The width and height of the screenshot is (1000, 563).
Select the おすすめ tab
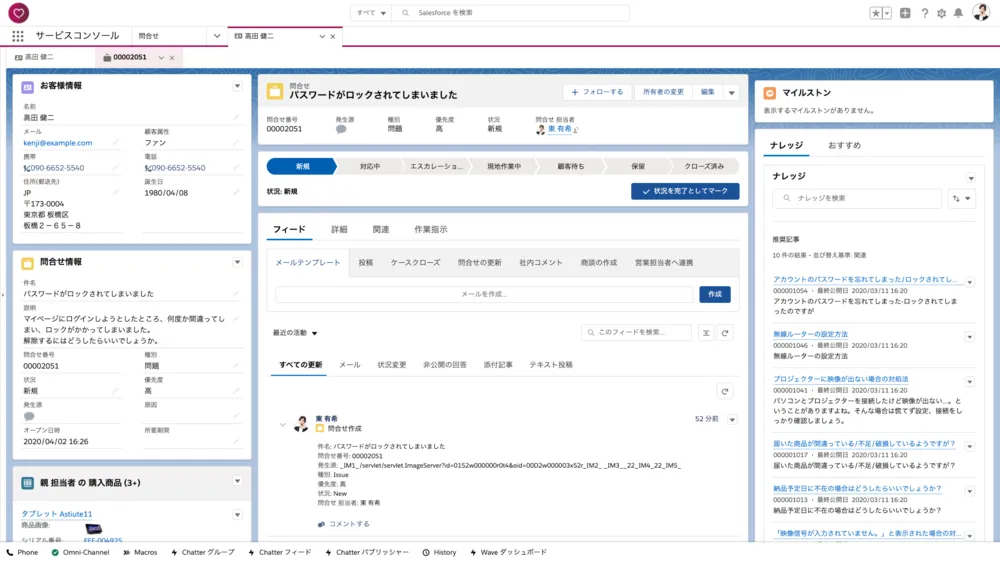point(844,145)
